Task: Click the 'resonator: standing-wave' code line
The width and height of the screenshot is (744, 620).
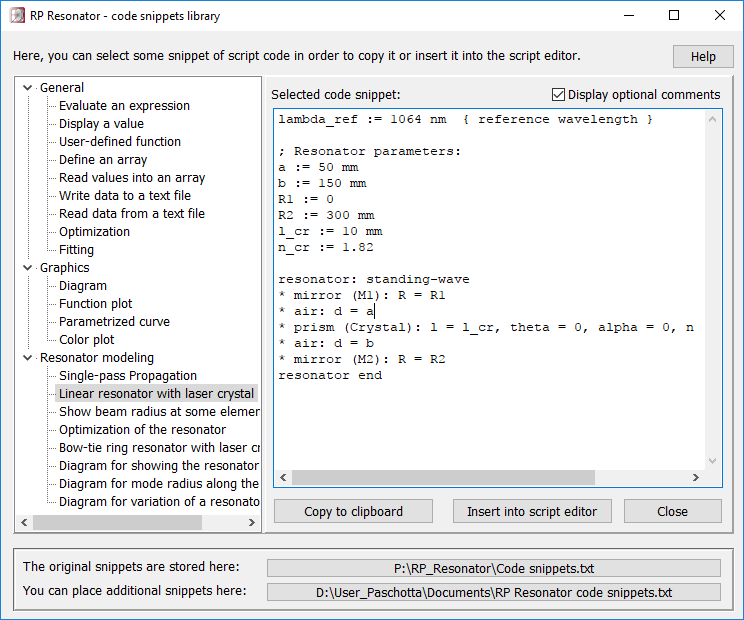Action: [373, 279]
